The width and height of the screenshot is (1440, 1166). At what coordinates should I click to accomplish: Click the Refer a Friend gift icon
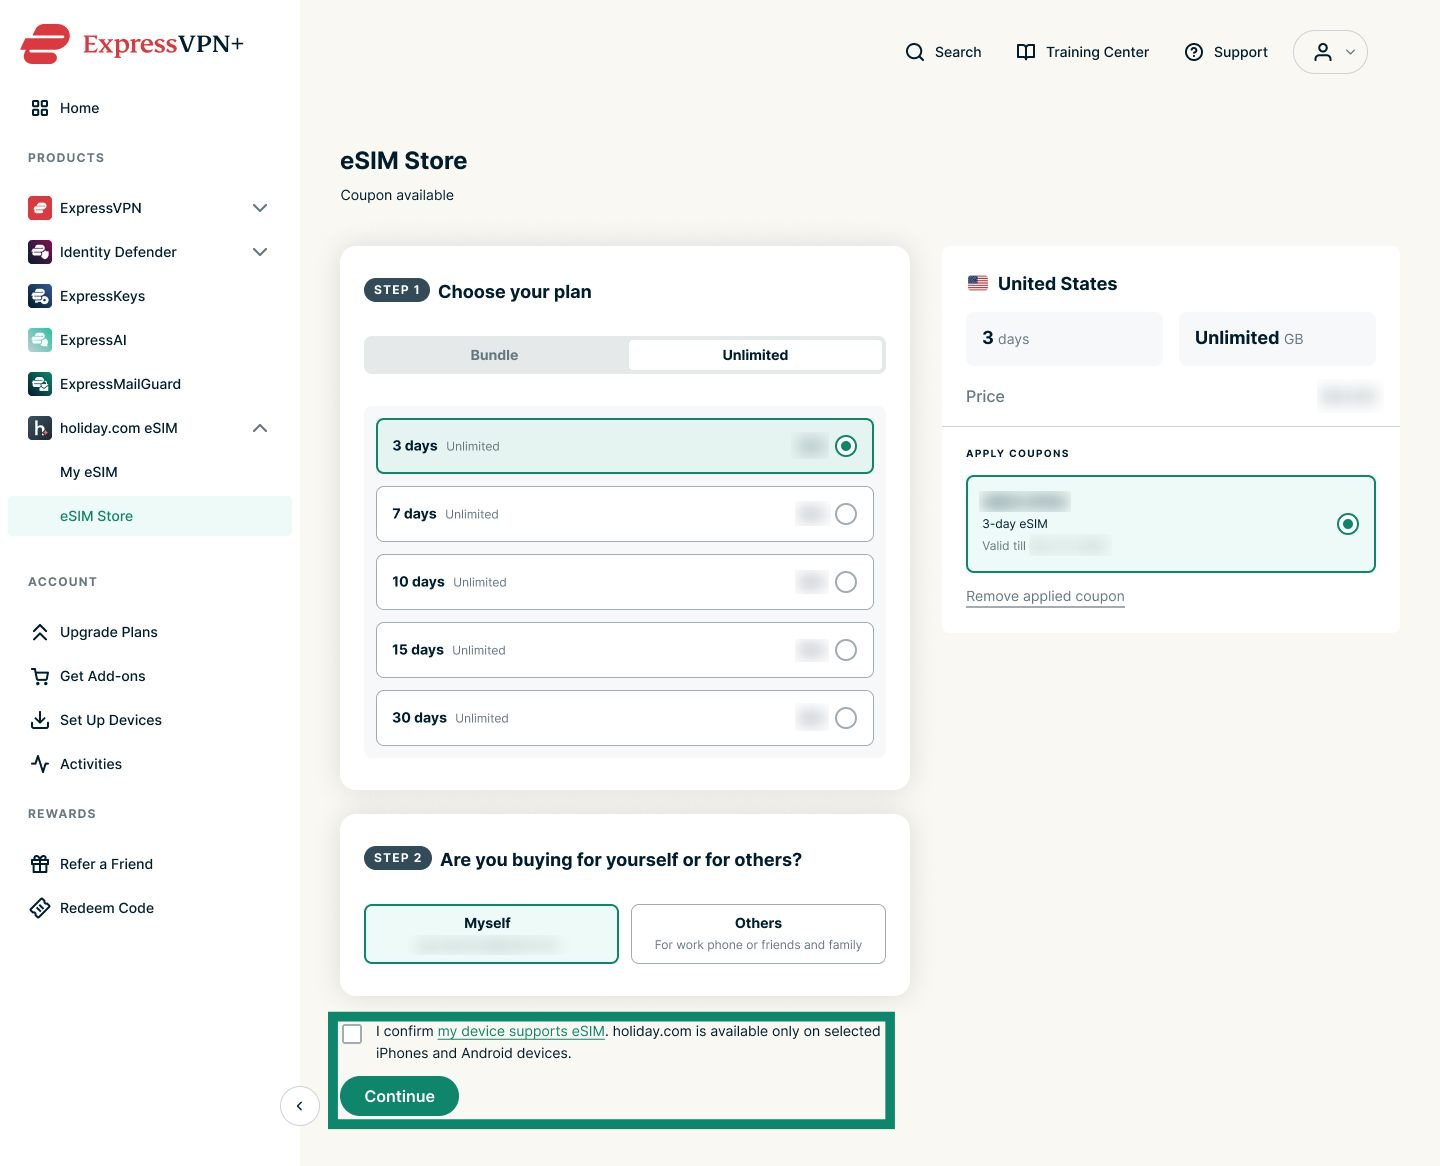tap(40, 864)
